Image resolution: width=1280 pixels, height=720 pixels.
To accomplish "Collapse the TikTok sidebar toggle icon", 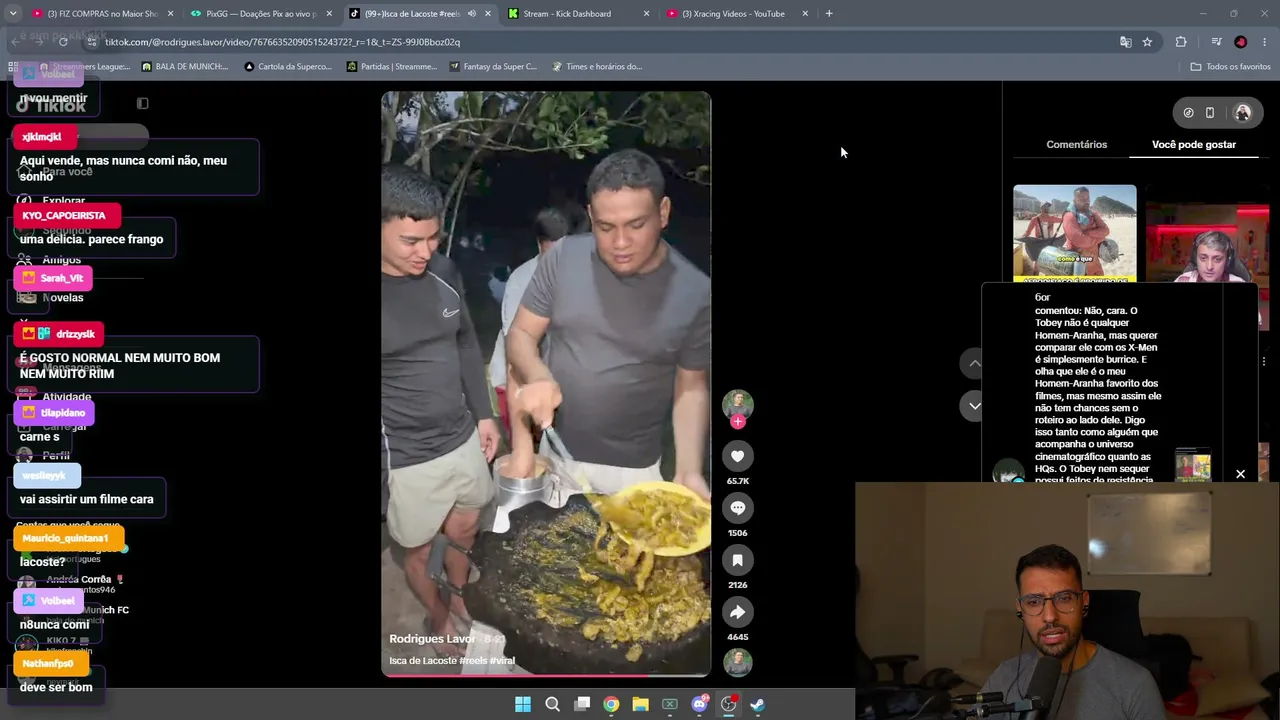I will point(142,103).
